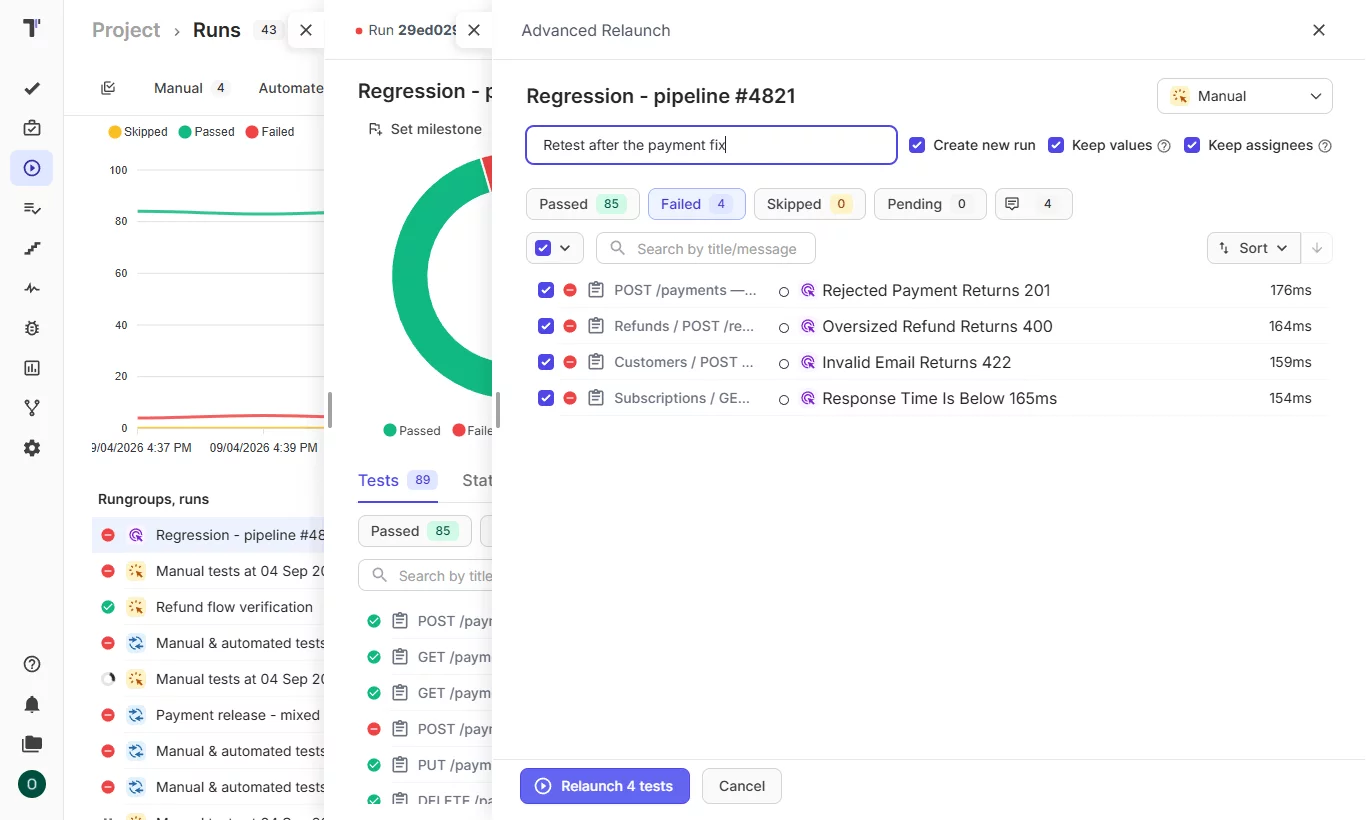1366x820 pixels.
Task: Click Keep assignees help icon
Action: click(1325, 146)
